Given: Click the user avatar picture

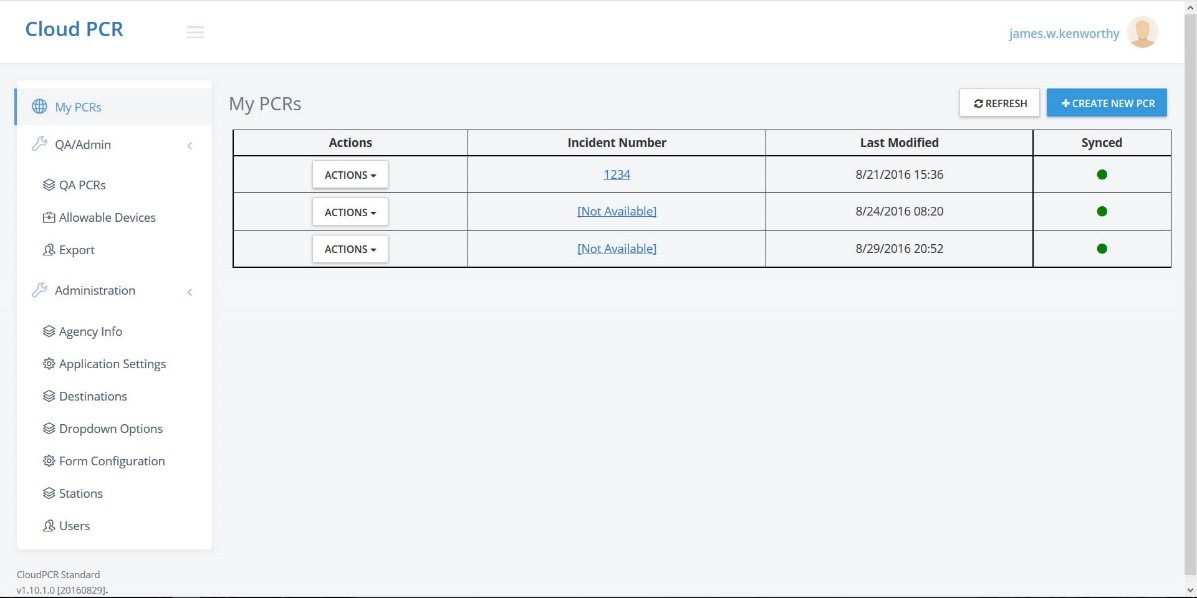Looking at the screenshot, I should tap(1142, 32).
